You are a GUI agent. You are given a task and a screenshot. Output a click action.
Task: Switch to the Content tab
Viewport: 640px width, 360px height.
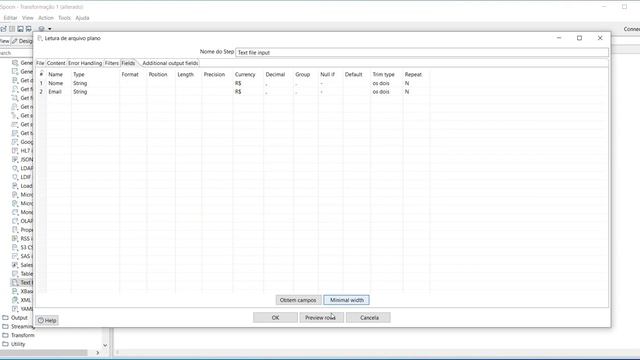[56, 63]
